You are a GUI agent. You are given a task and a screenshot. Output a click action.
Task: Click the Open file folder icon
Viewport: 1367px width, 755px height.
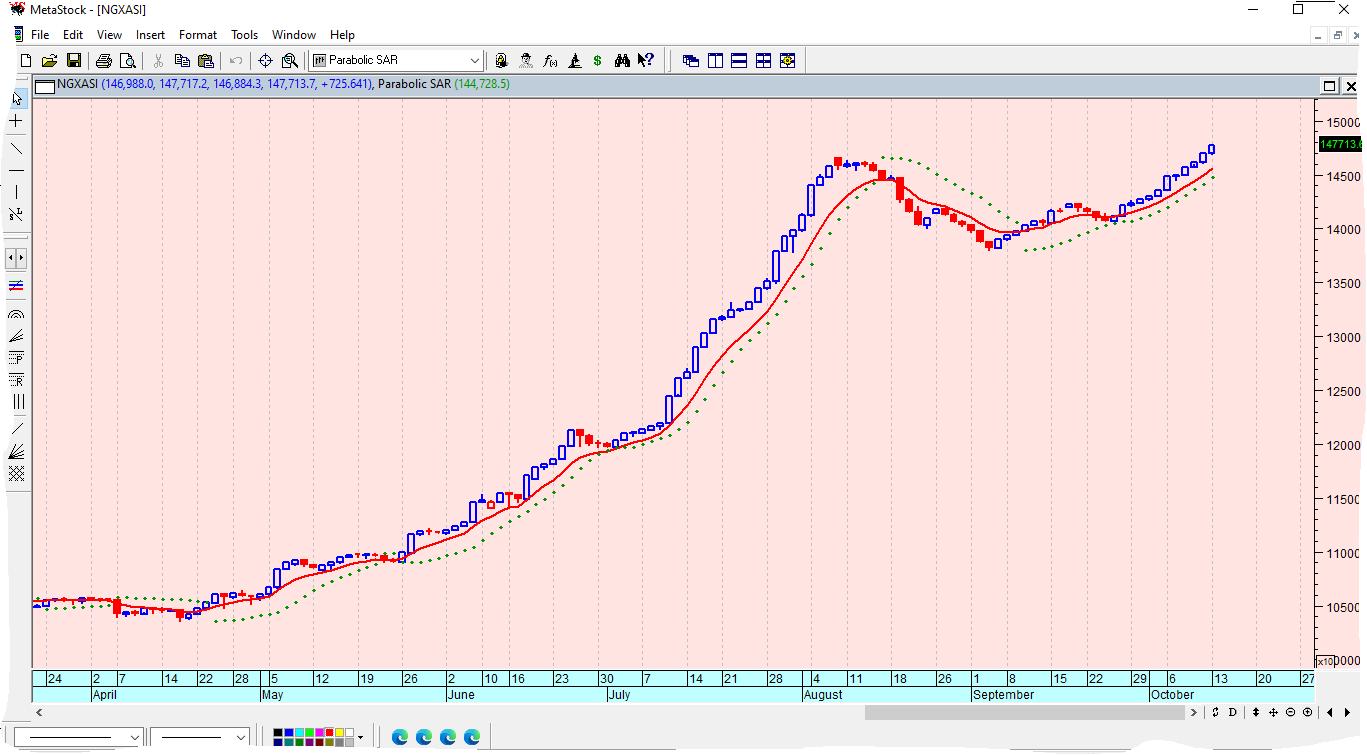coord(49,61)
